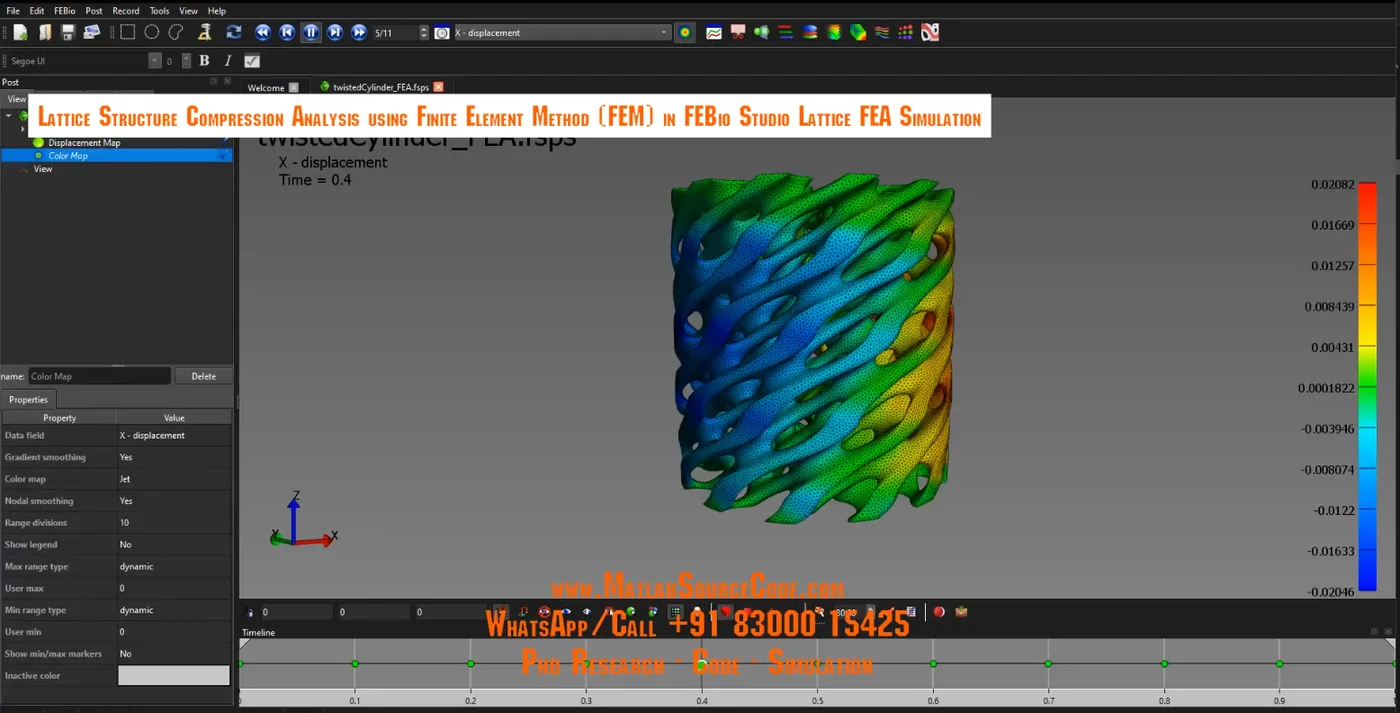Viewport: 1400px width, 713px height.
Task: Click the Color Map name input field
Action: [99, 376]
